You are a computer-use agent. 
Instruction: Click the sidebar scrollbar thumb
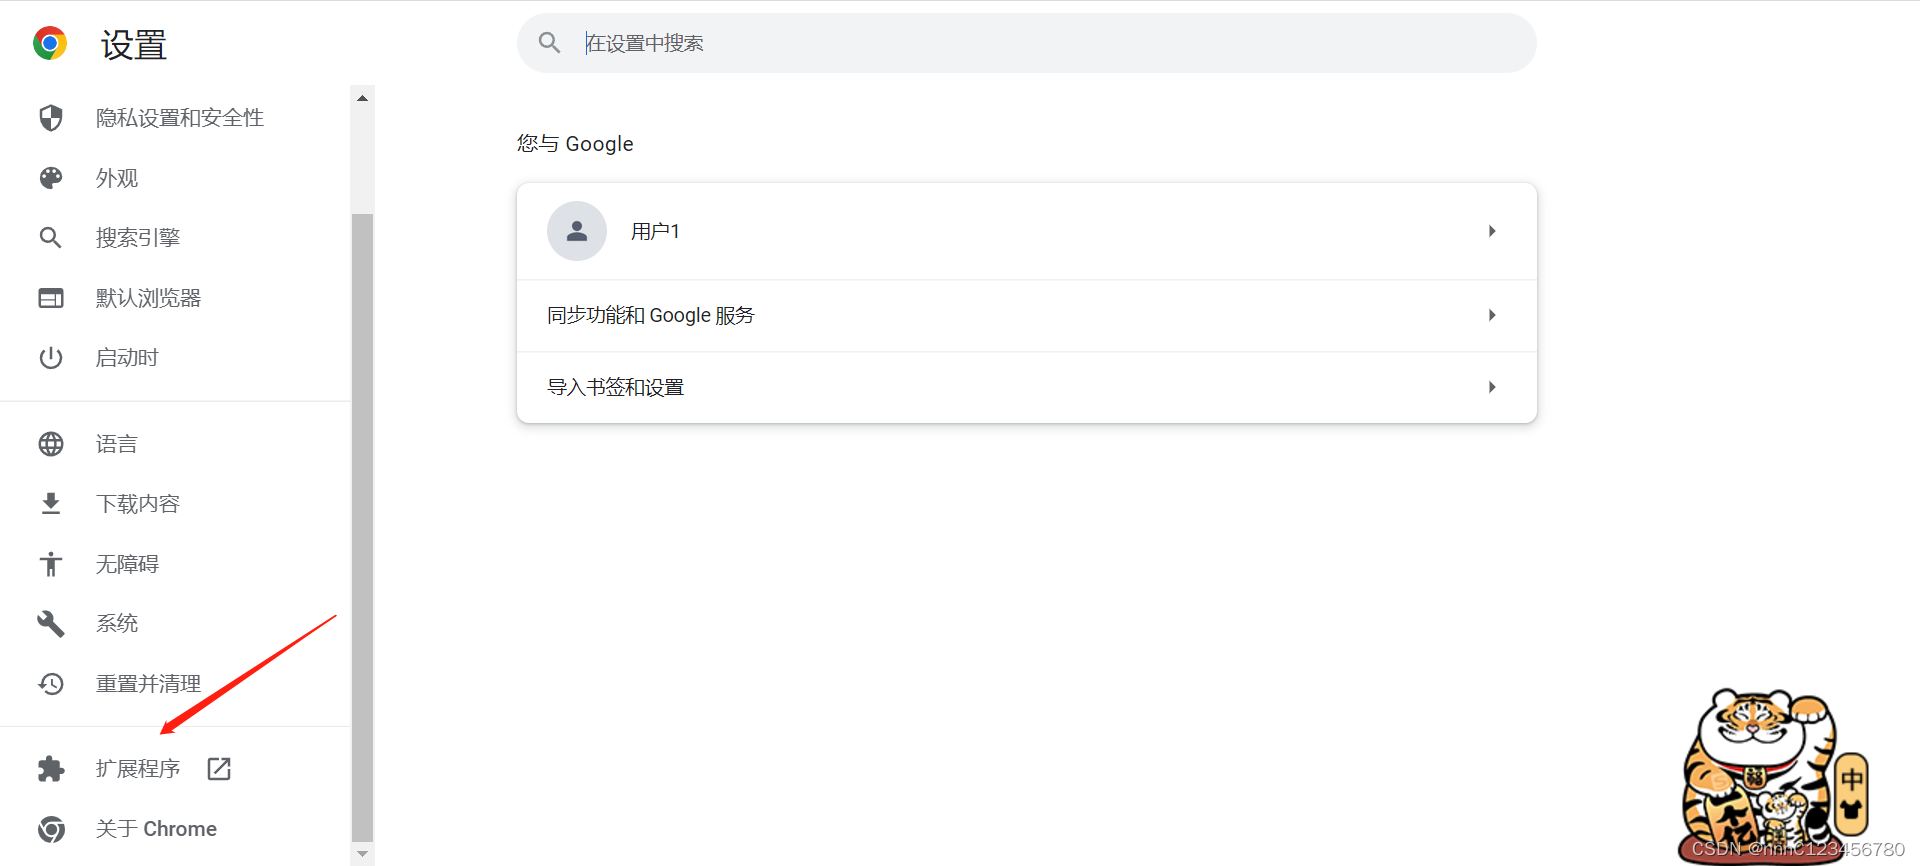(363, 528)
